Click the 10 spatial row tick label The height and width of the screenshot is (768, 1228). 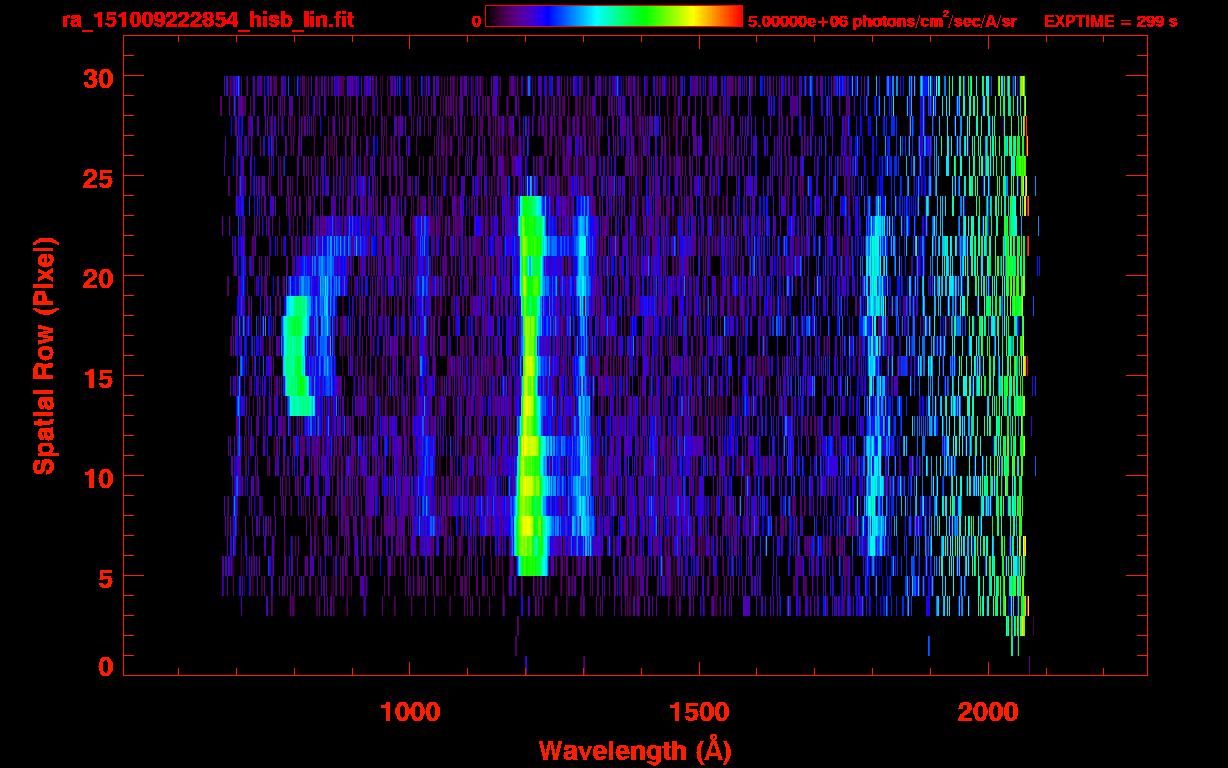(x=98, y=477)
